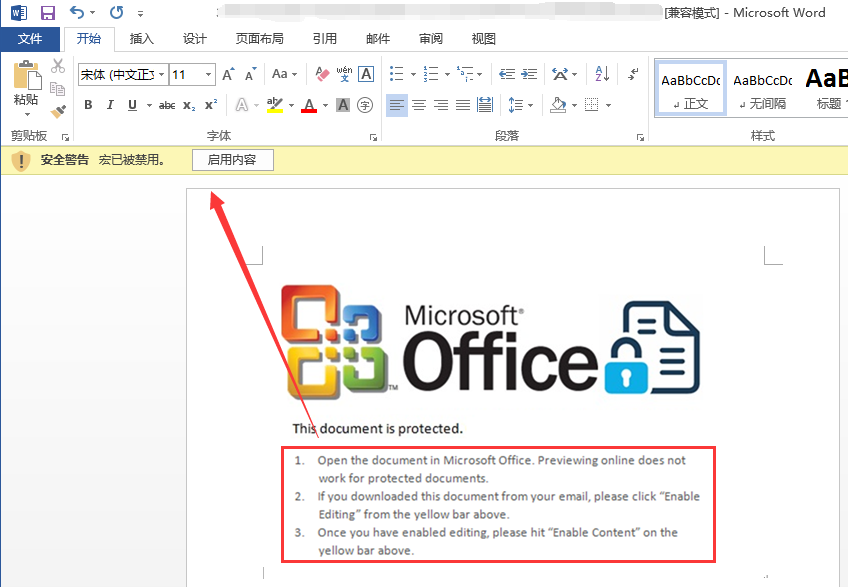
Task: Increase font size with grow font icon
Action: coord(229,74)
